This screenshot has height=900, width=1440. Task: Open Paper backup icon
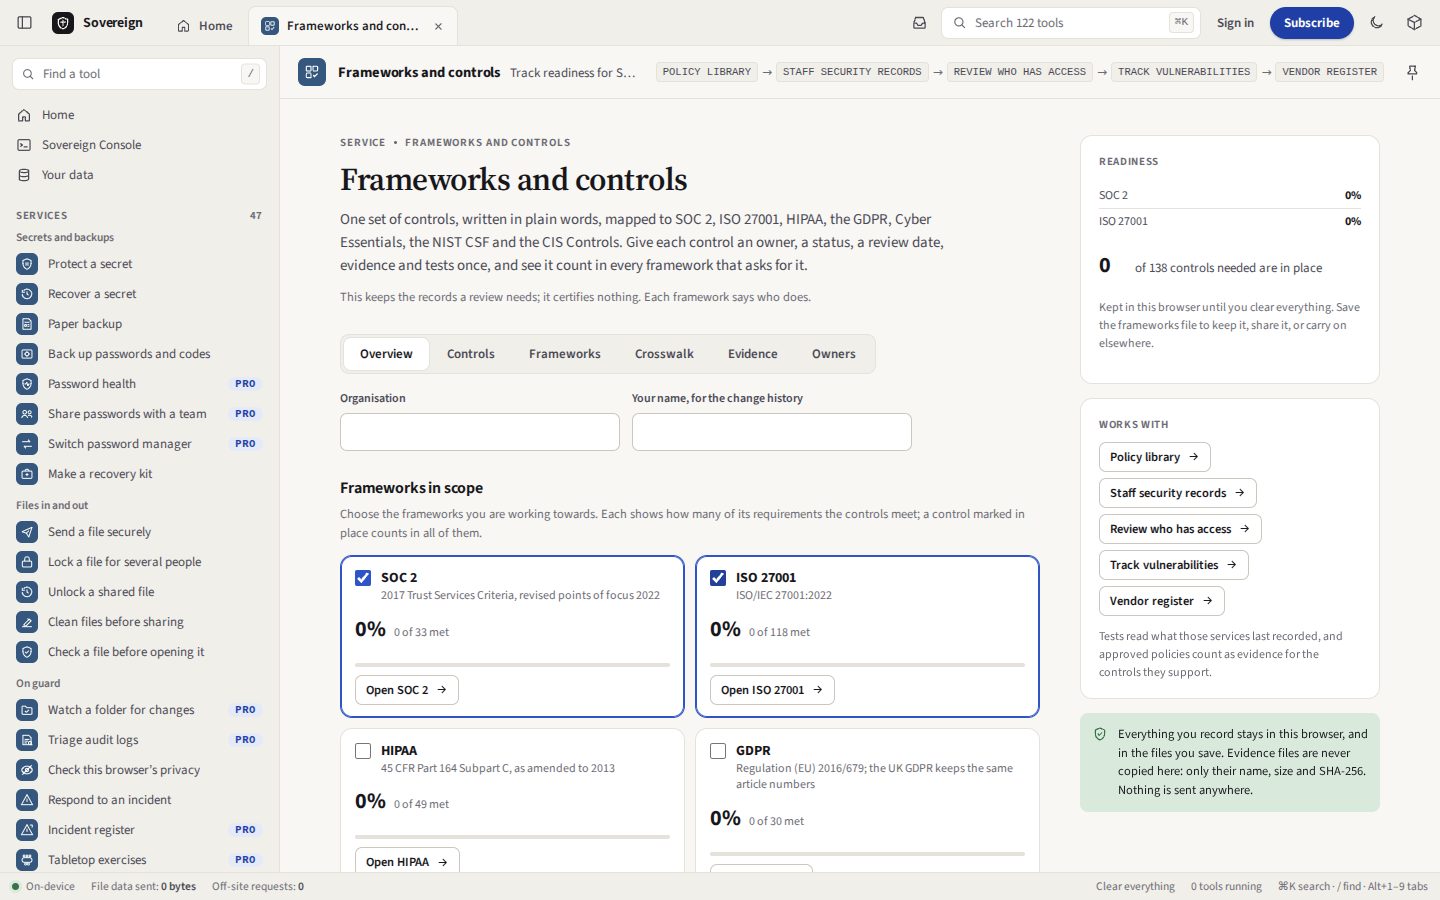pyautogui.click(x=27, y=324)
